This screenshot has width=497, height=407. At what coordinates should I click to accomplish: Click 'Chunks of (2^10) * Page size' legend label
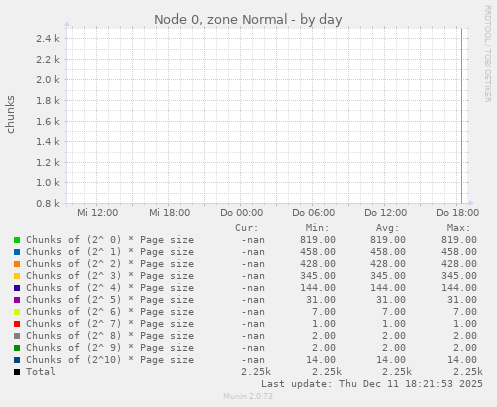click(110, 360)
